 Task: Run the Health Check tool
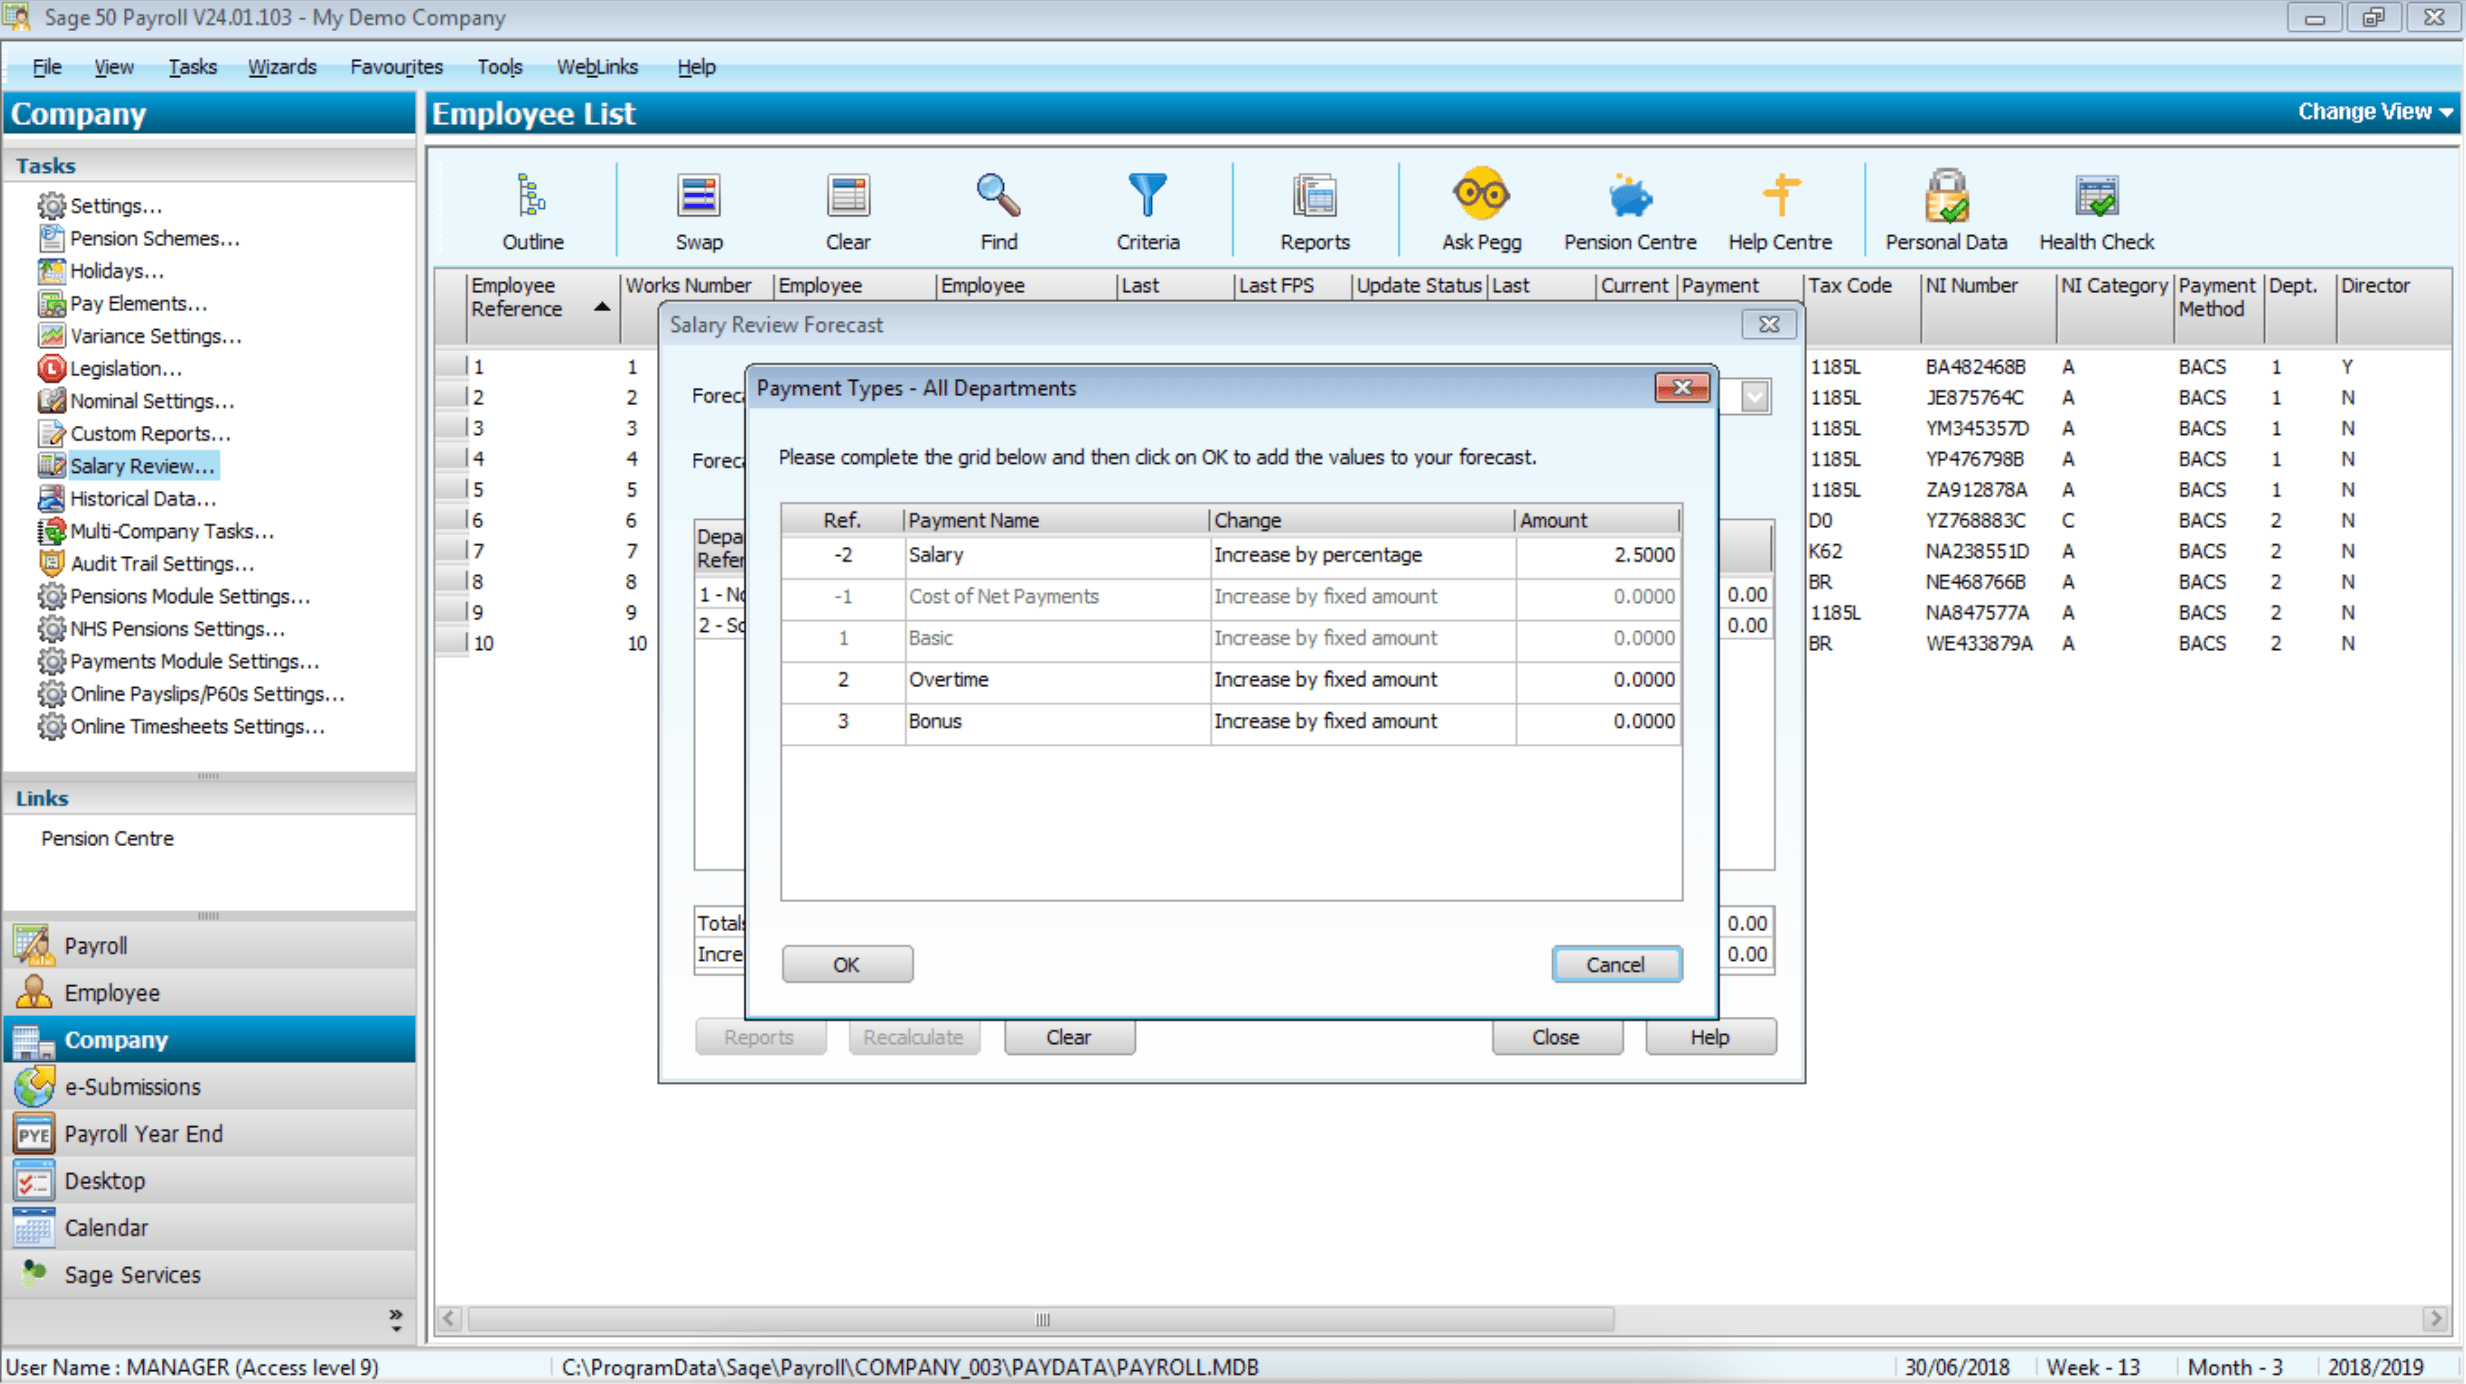click(x=2097, y=210)
